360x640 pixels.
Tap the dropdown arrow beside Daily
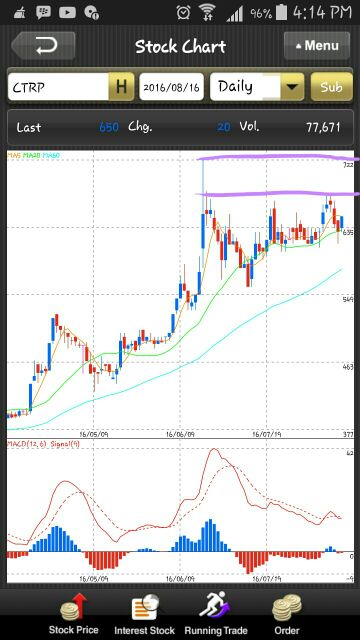click(x=292, y=87)
